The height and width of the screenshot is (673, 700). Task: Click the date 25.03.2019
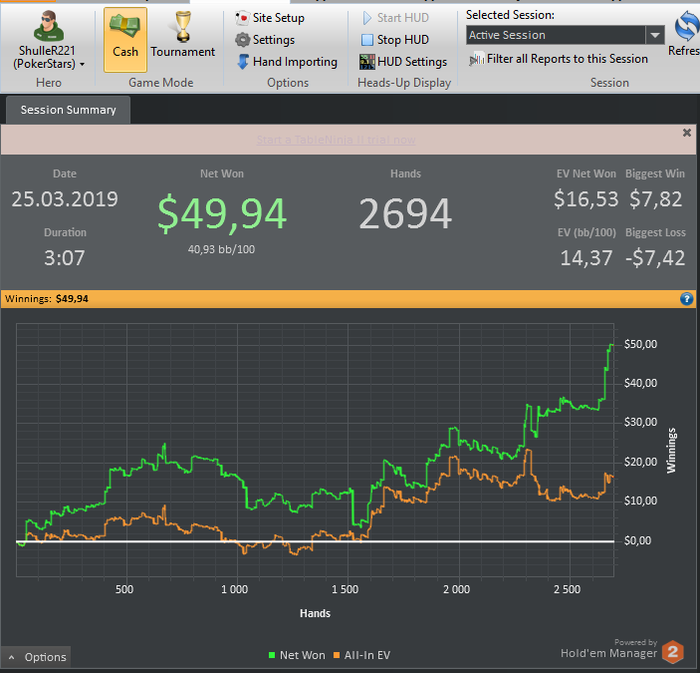[x=65, y=199]
